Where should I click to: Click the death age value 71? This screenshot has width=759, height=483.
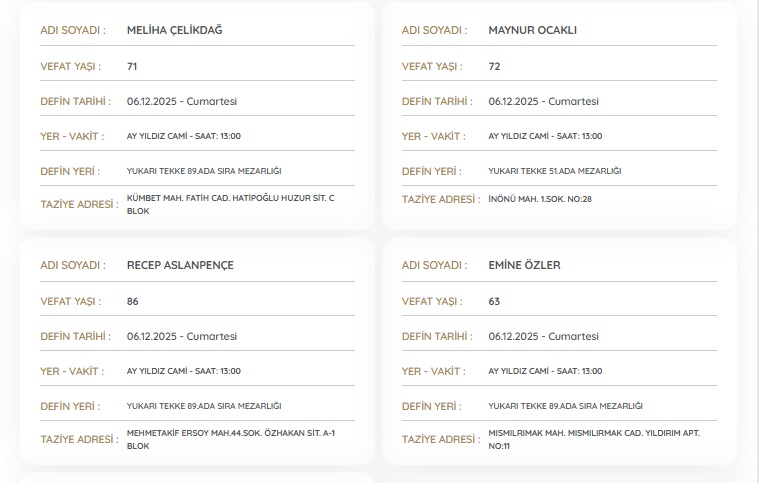[x=132, y=66]
